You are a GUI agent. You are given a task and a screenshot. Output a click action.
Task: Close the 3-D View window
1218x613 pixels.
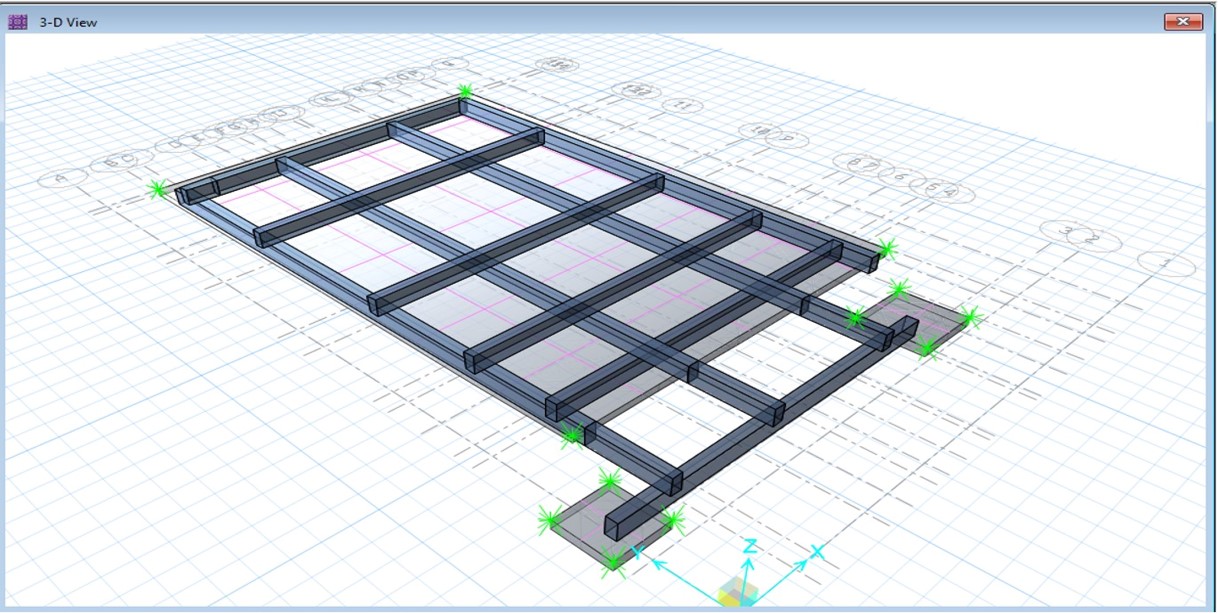tap(1183, 21)
